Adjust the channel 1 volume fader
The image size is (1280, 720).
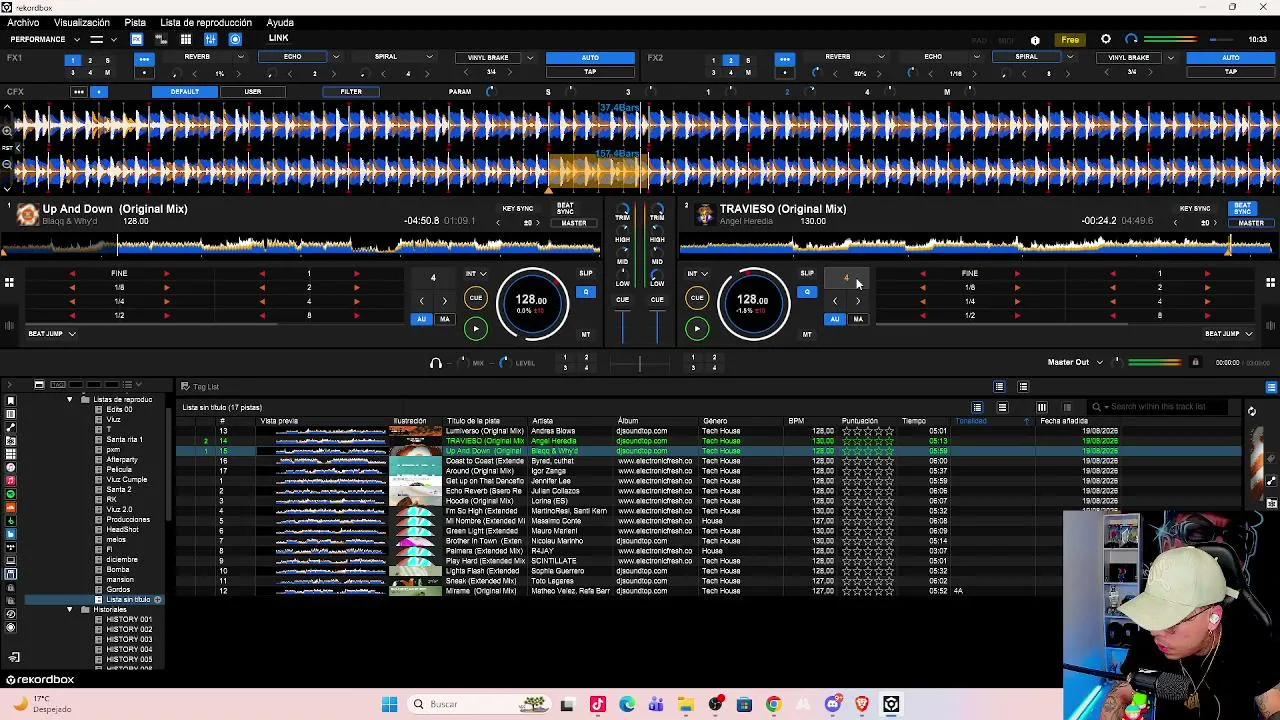coord(622,327)
